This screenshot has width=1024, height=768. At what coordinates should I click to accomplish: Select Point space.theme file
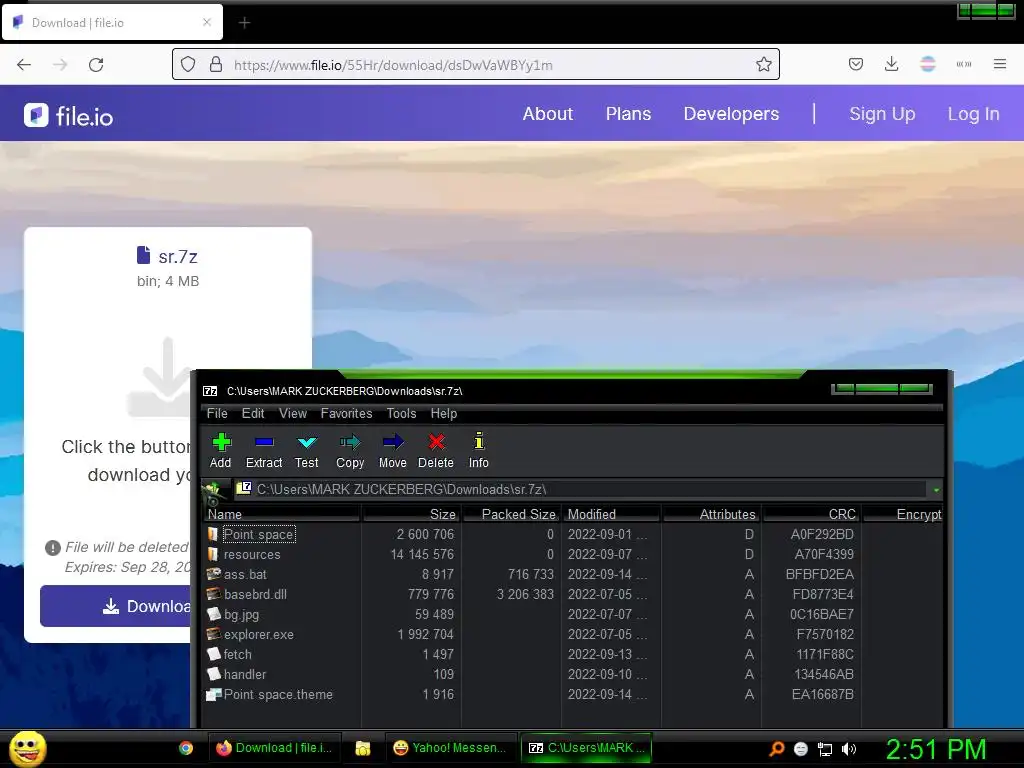click(278, 694)
